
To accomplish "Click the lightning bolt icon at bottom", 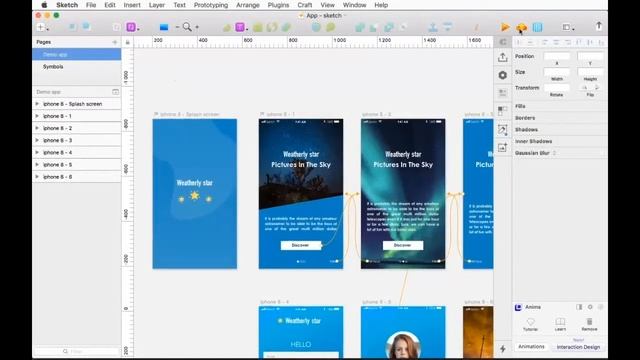I will (x=503, y=349).
